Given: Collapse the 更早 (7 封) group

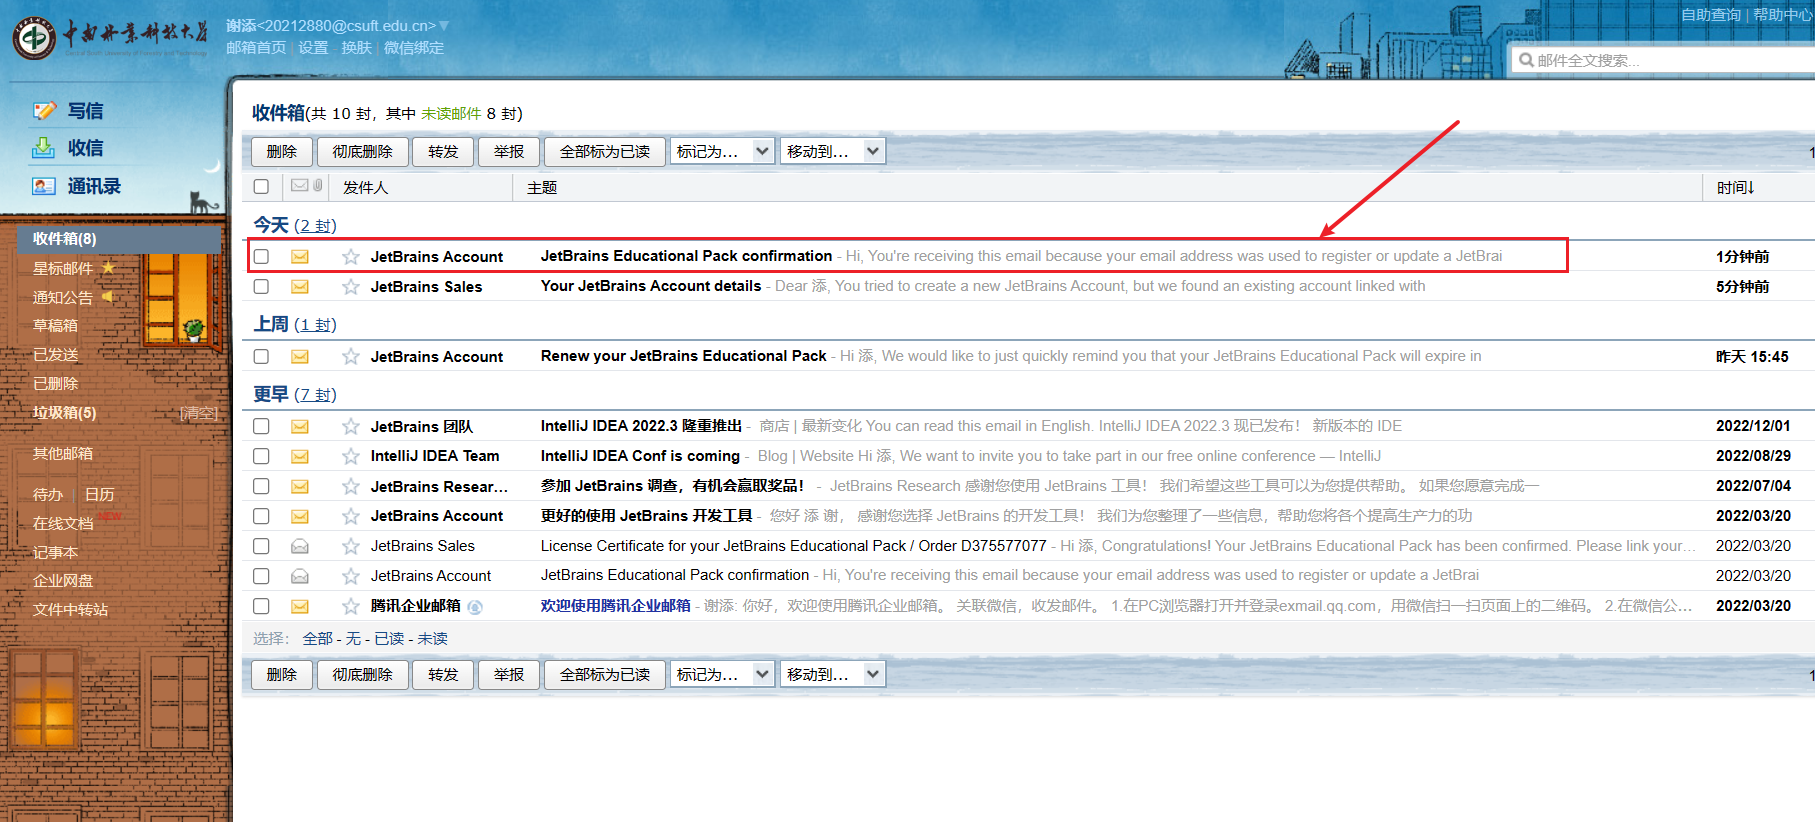Looking at the screenshot, I should coord(295,395).
